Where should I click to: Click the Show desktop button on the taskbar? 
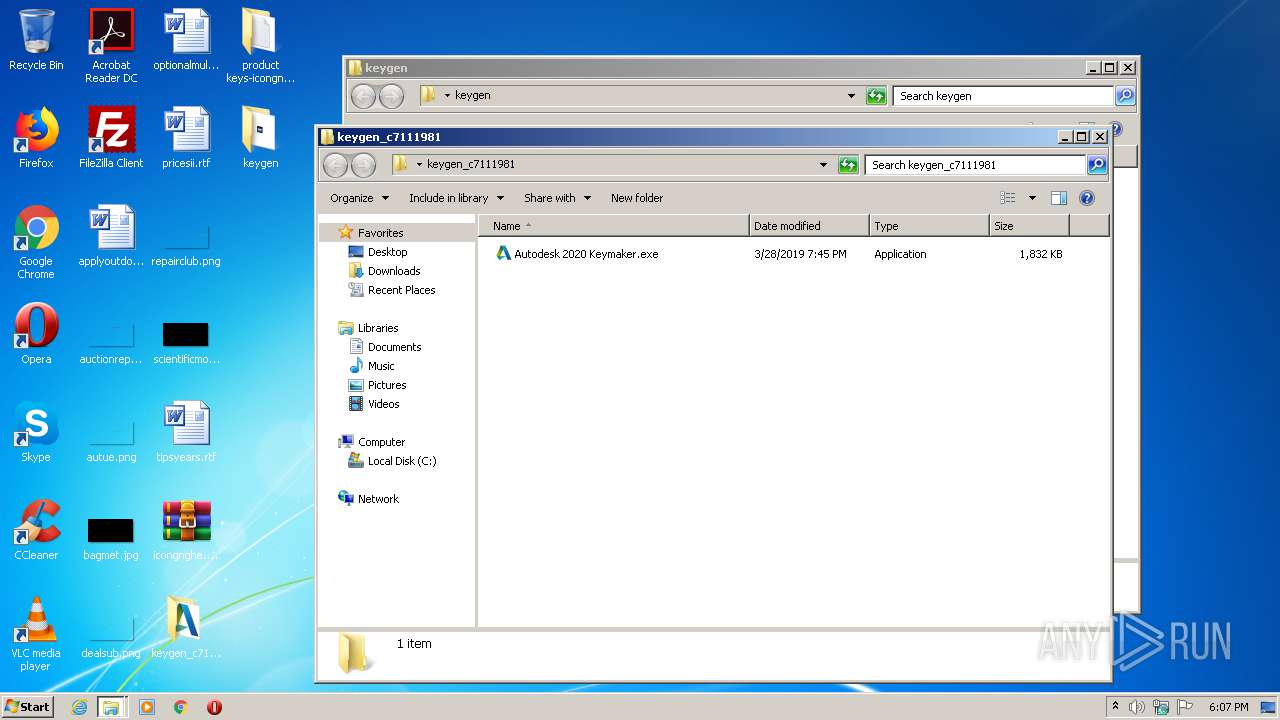(1268, 707)
